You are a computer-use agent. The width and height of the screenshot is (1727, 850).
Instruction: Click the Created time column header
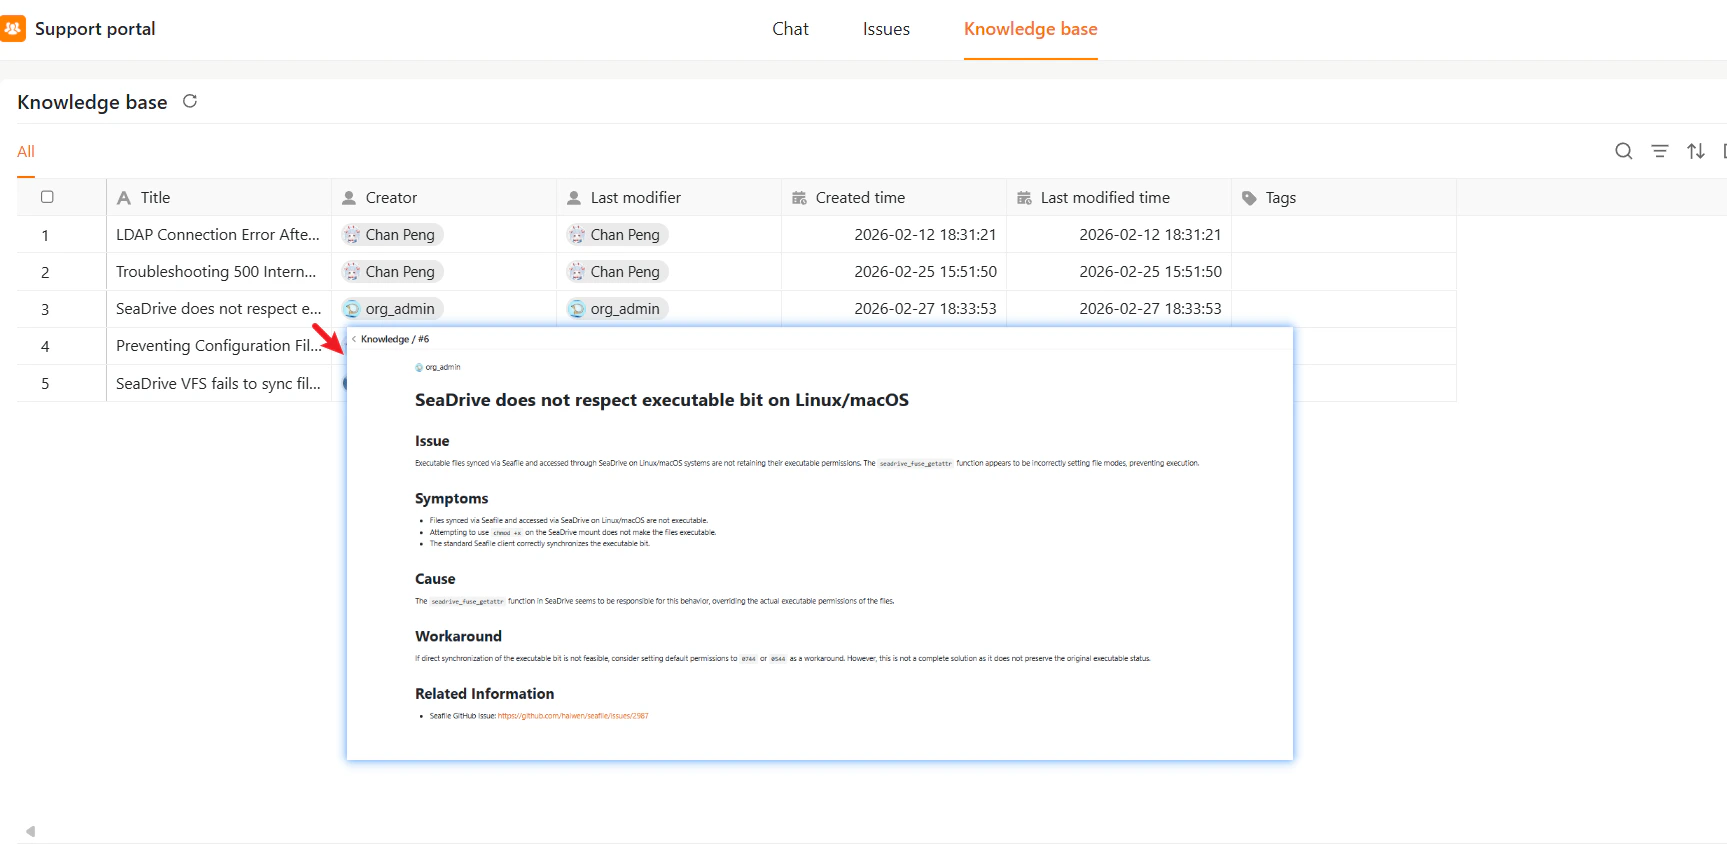pos(894,198)
